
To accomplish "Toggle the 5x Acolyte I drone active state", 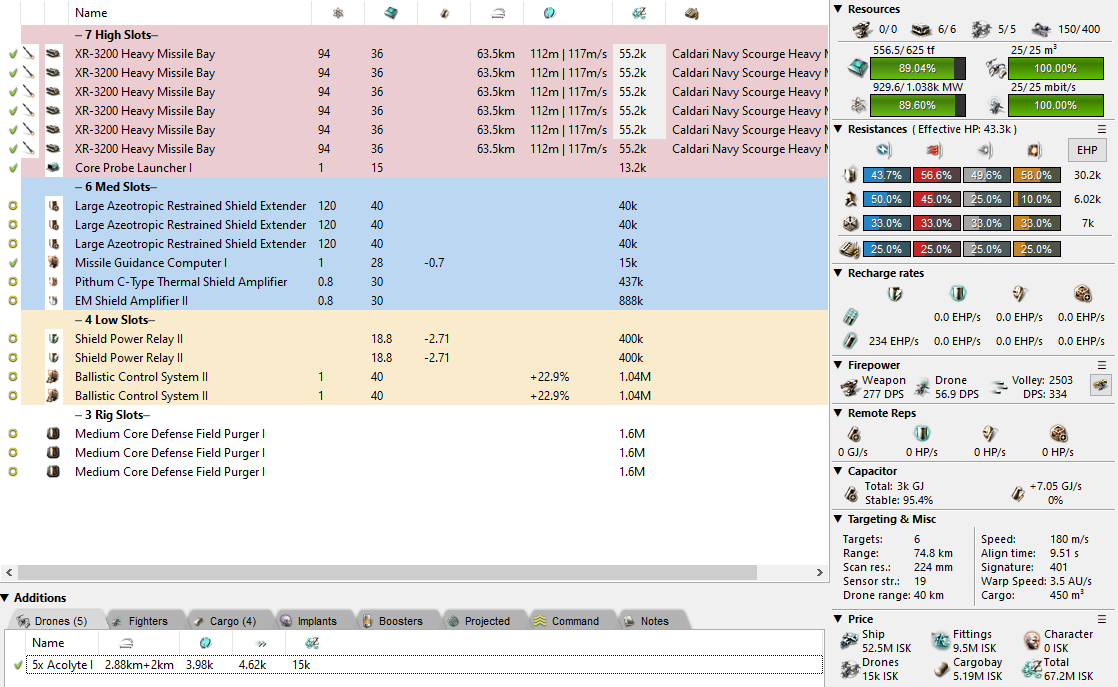I will click(x=18, y=665).
